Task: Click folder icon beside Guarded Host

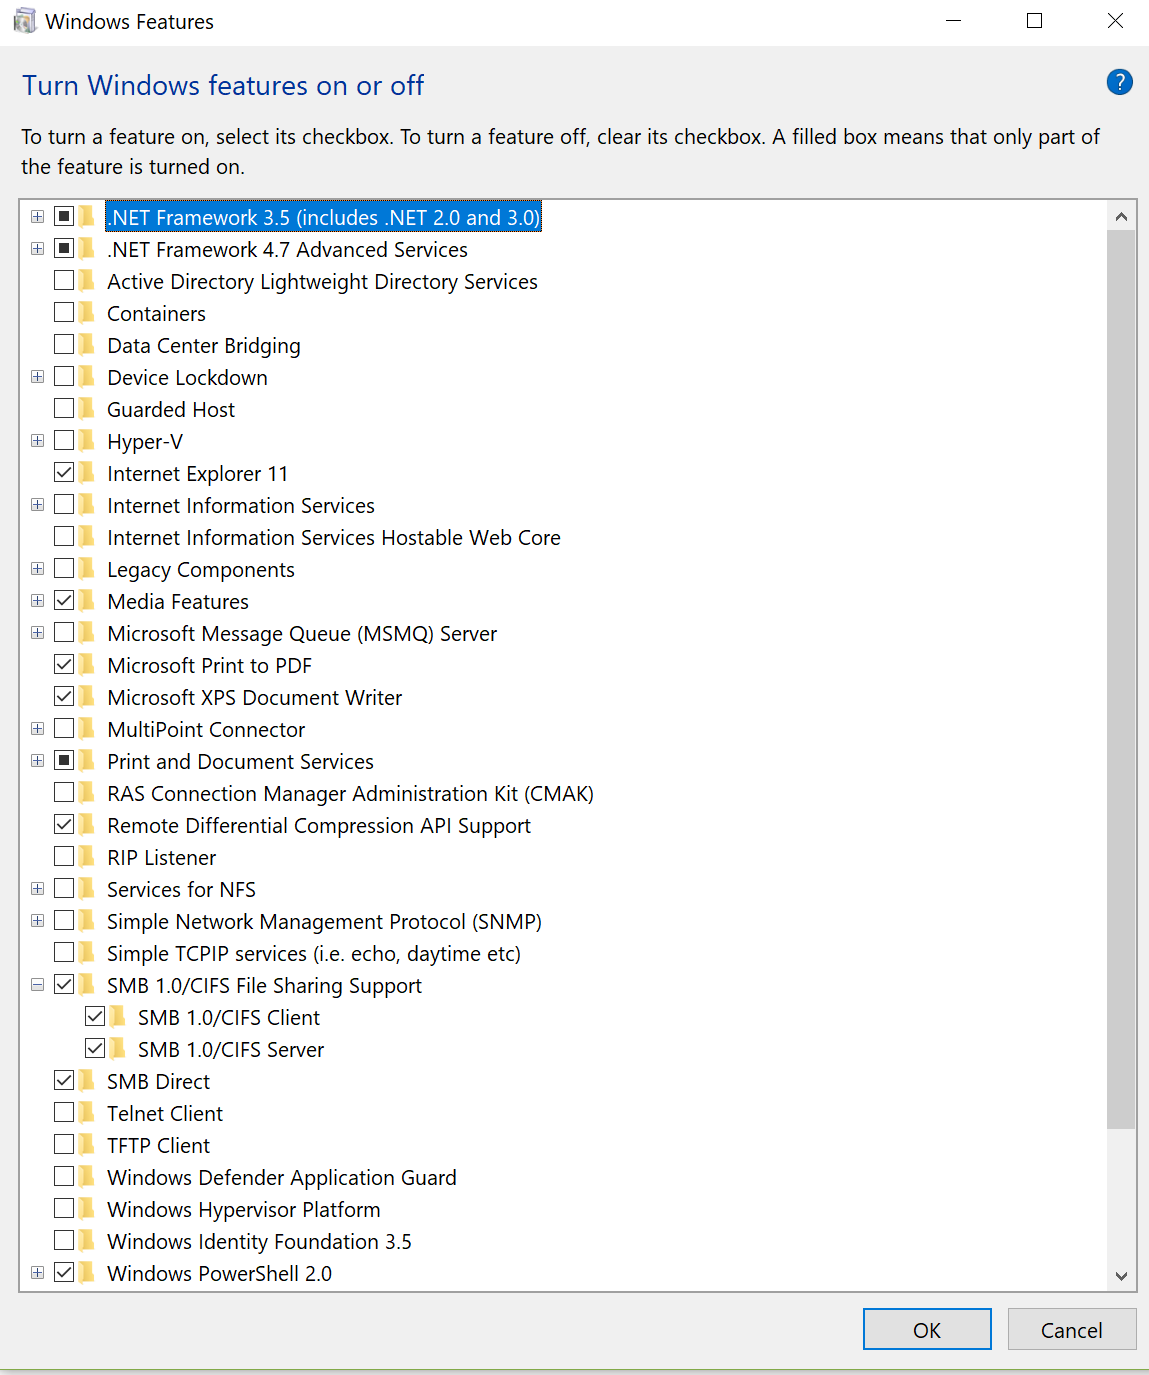Action: [88, 409]
